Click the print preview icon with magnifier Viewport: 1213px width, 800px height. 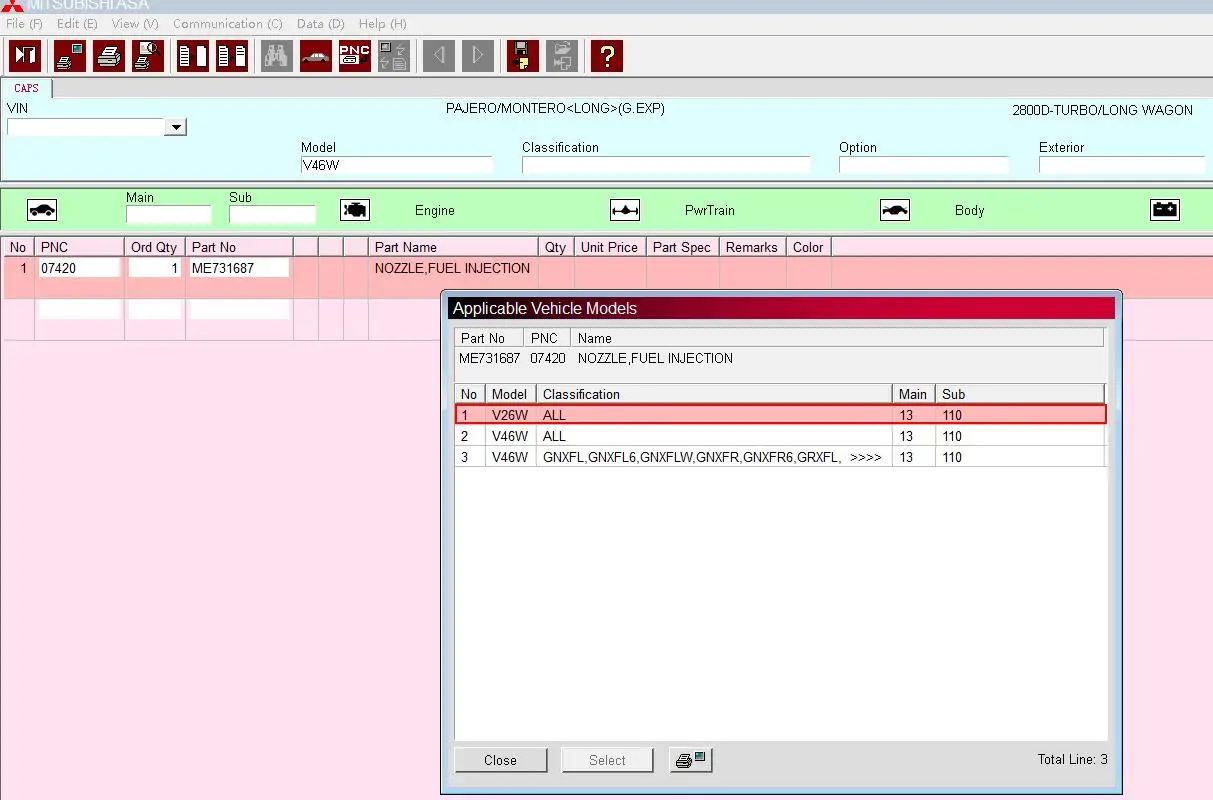[148, 56]
